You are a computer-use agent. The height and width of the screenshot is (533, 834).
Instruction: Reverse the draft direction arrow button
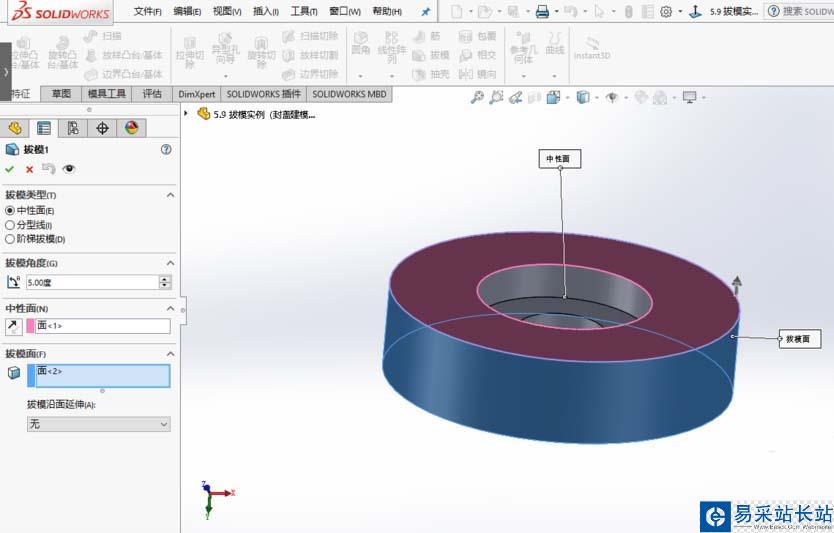pos(13,327)
